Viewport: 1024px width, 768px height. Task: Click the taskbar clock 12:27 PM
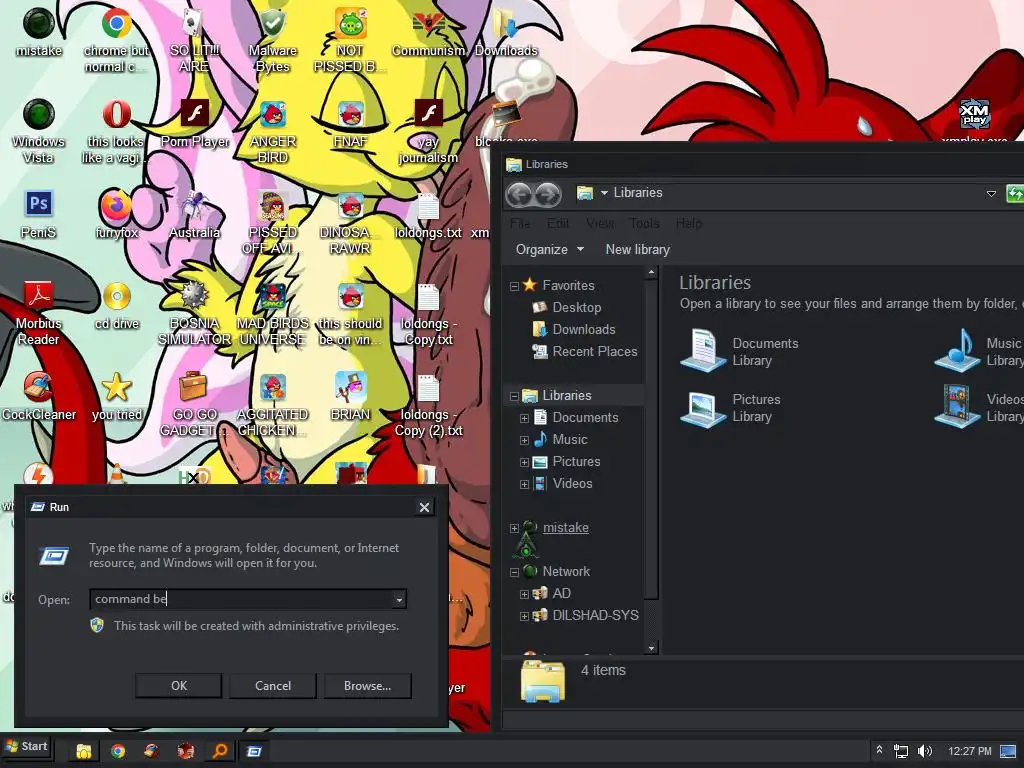click(x=970, y=752)
